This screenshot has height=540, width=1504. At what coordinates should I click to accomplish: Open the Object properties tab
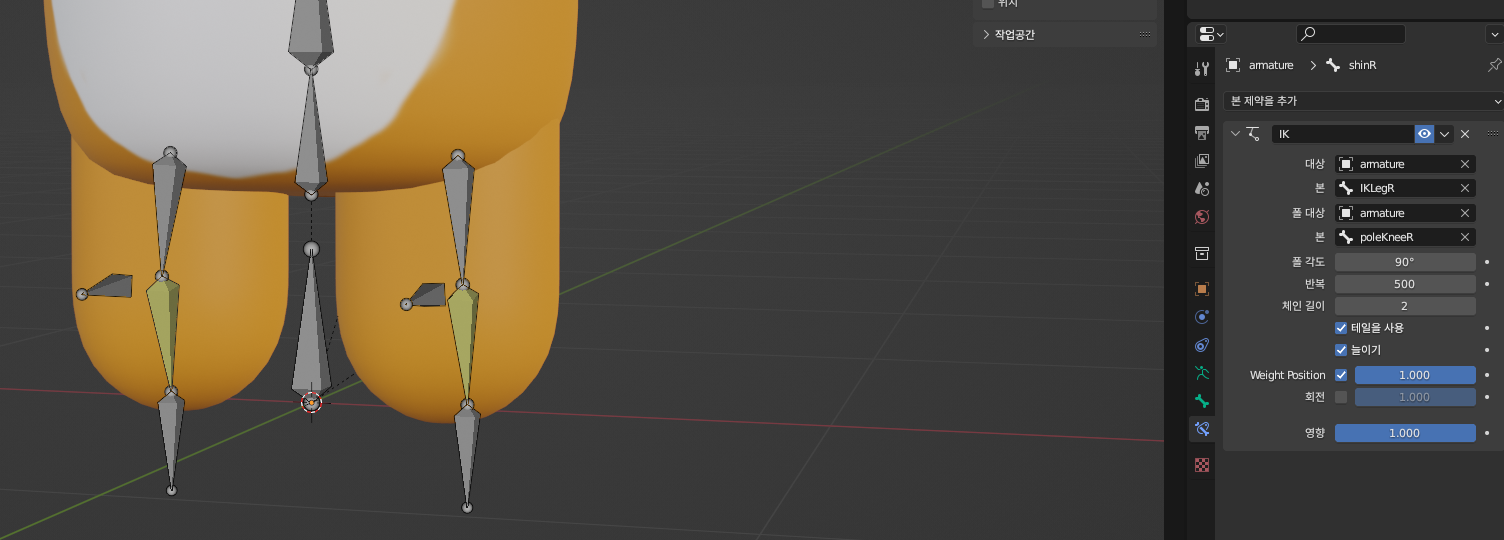pyautogui.click(x=1202, y=289)
